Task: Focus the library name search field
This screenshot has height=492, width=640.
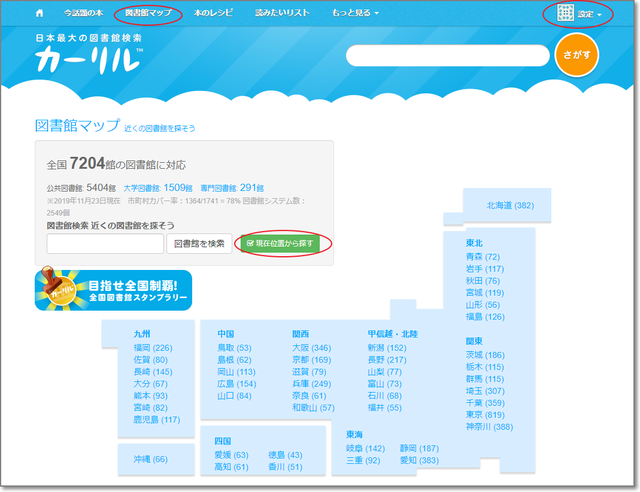Action: pyautogui.click(x=105, y=243)
